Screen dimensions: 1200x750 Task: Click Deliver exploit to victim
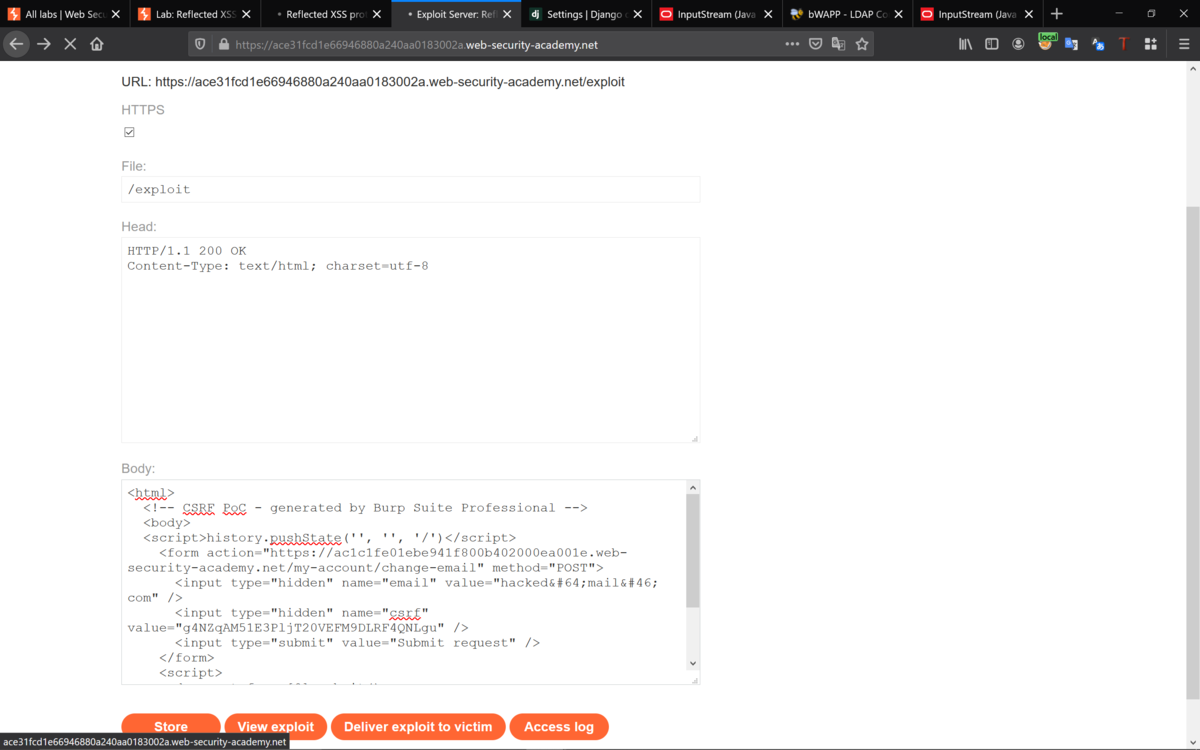pyautogui.click(x=418, y=727)
